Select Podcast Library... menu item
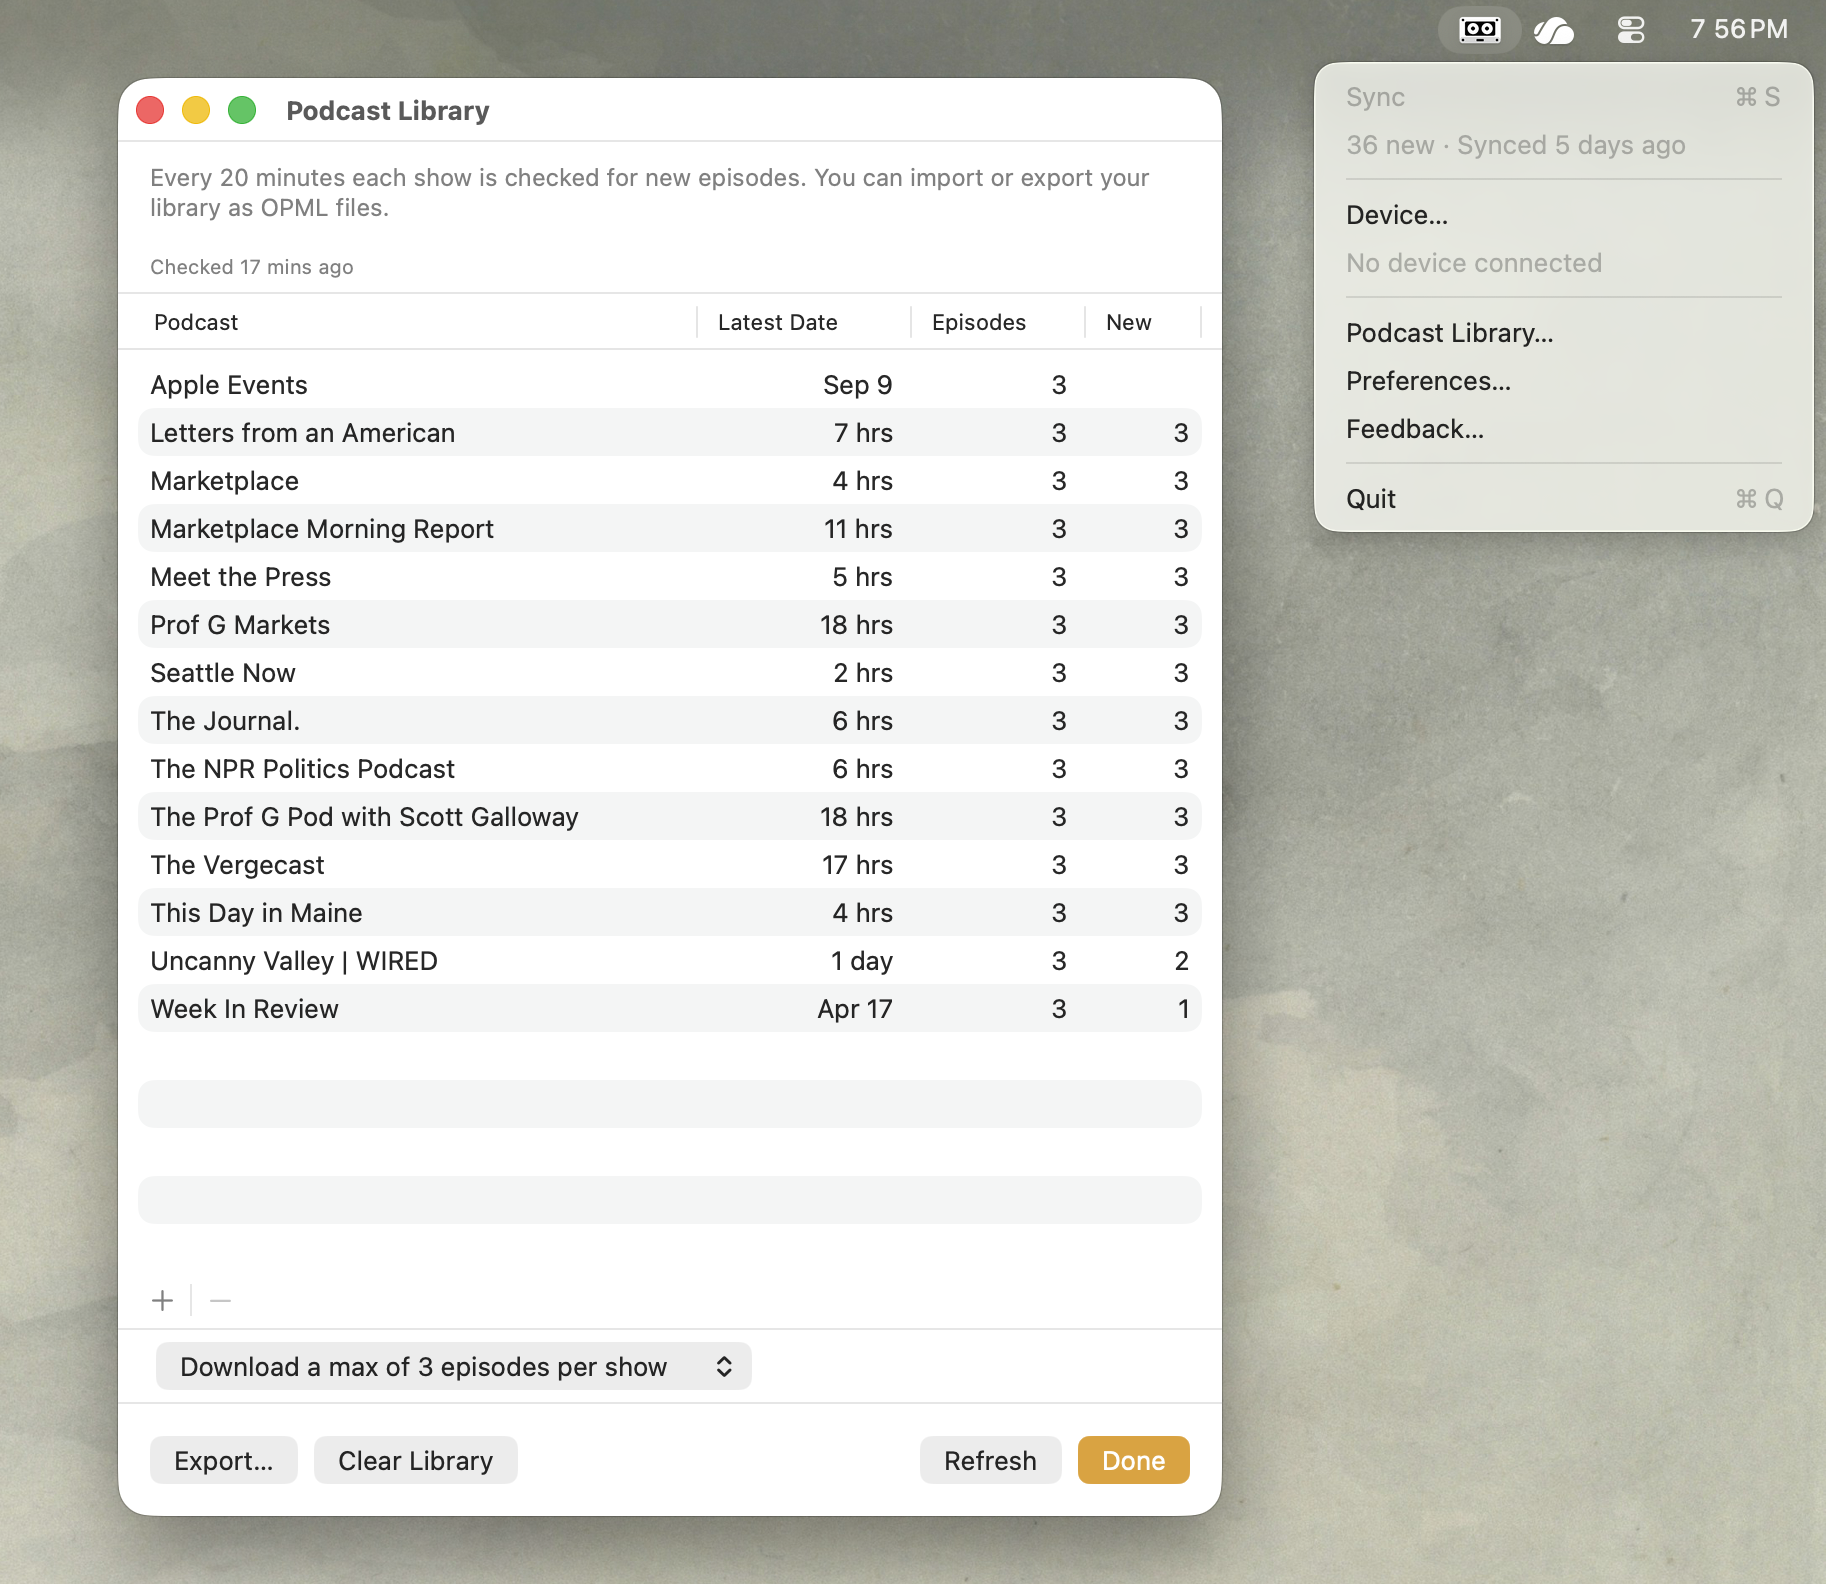 tap(1450, 332)
